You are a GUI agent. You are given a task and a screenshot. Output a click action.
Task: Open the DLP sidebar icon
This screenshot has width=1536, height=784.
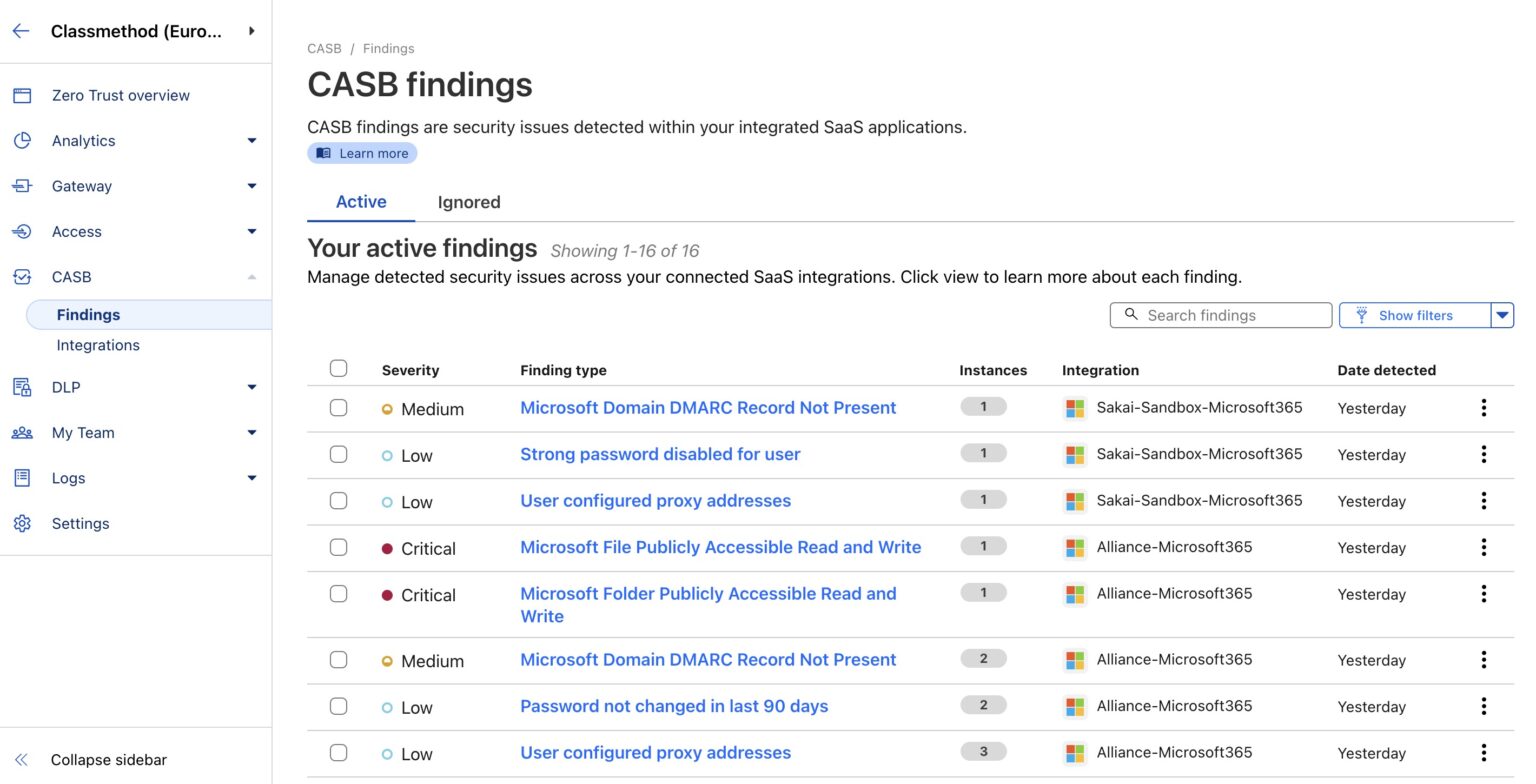[22, 387]
